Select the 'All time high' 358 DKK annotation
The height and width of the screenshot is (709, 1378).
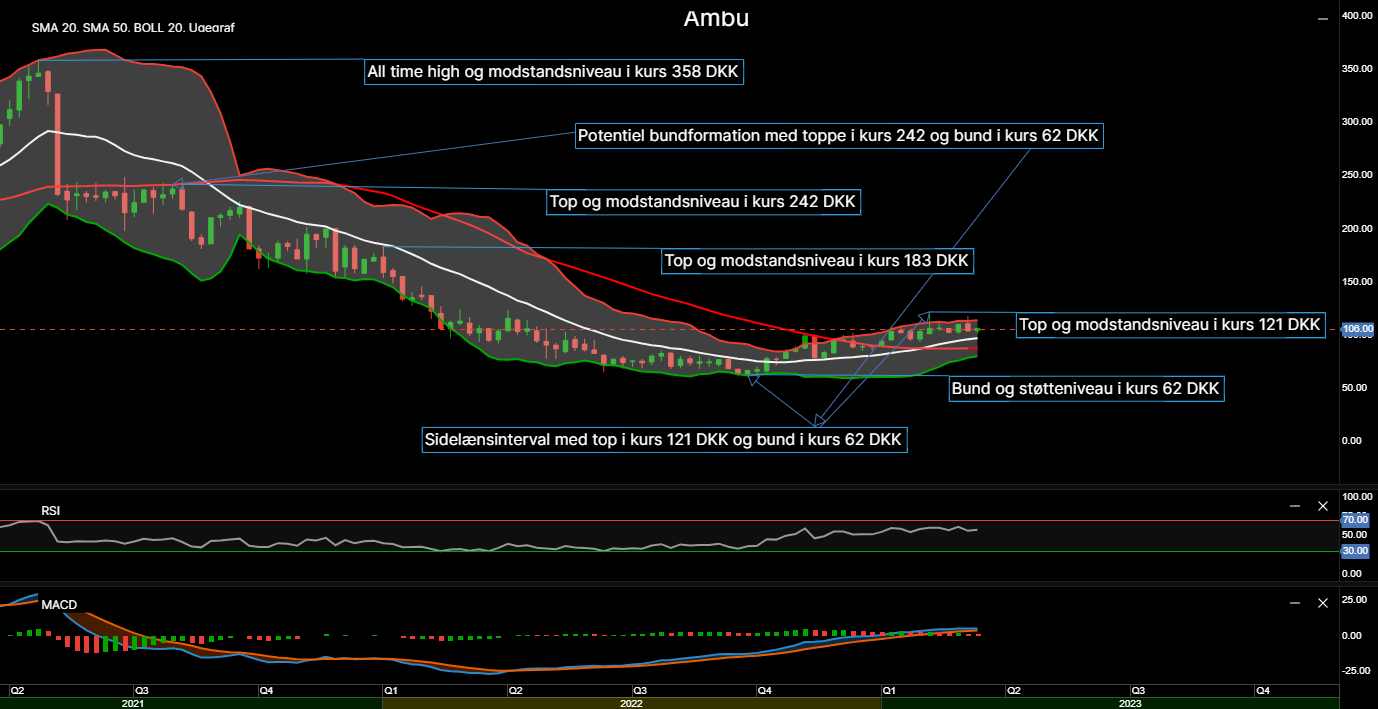555,72
